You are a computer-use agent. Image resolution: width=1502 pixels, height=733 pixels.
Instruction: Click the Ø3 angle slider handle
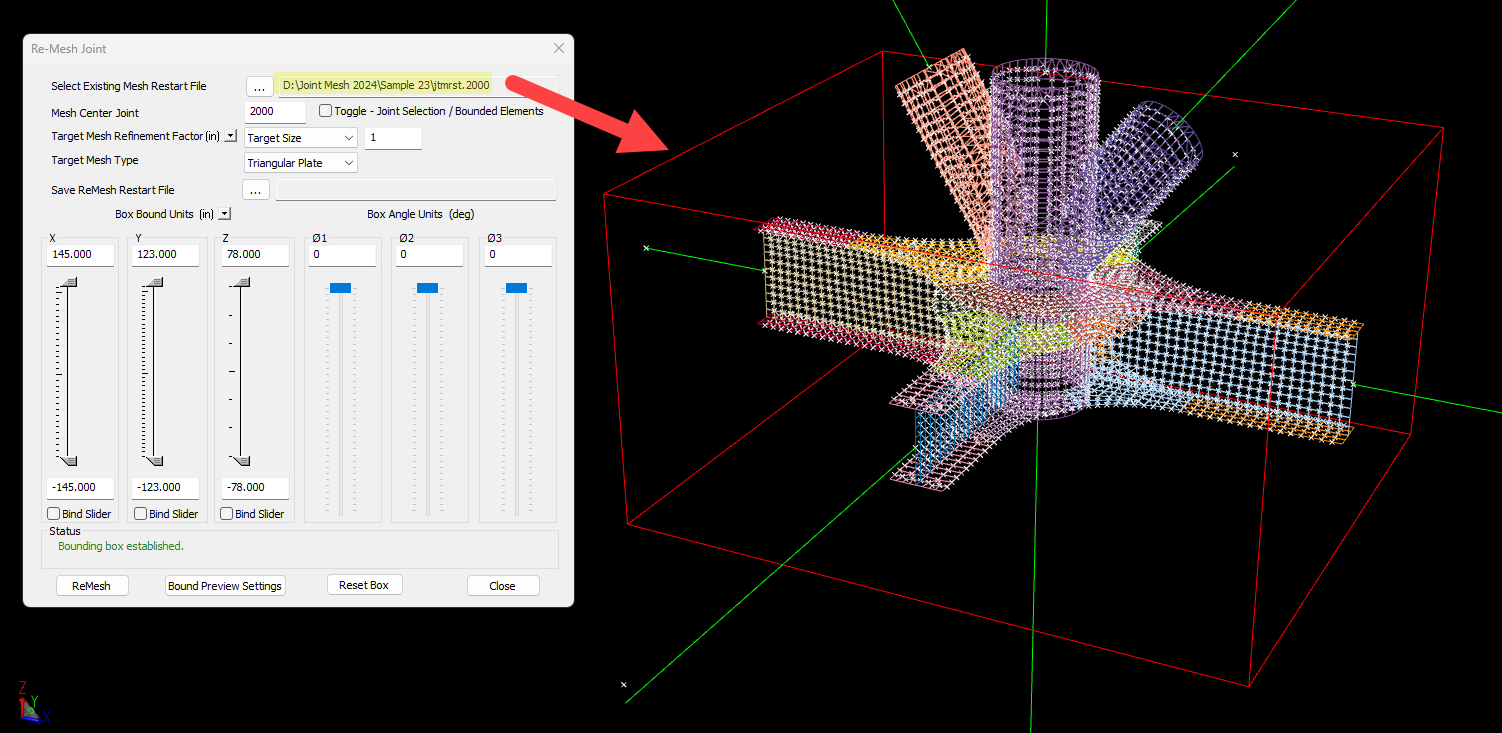[516, 288]
